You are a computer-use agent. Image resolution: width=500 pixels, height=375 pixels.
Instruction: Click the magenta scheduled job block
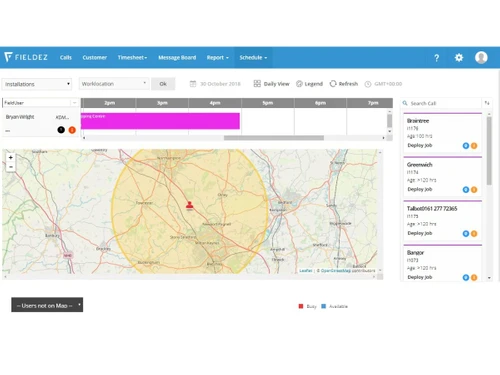click(x=160, y=121)
